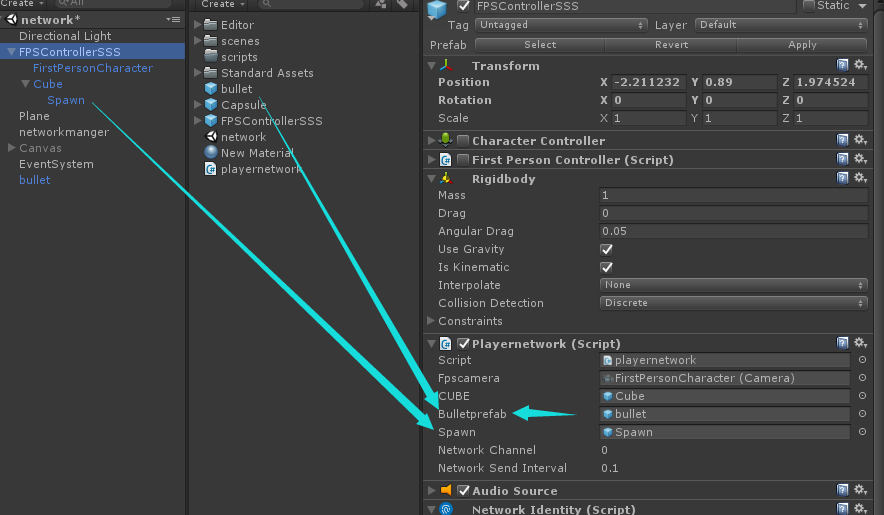Image resolution: width=884 pixels, height=515 pixels.
Task: Click the object name field FPSControllerSSS
Action: pos(634,6)
